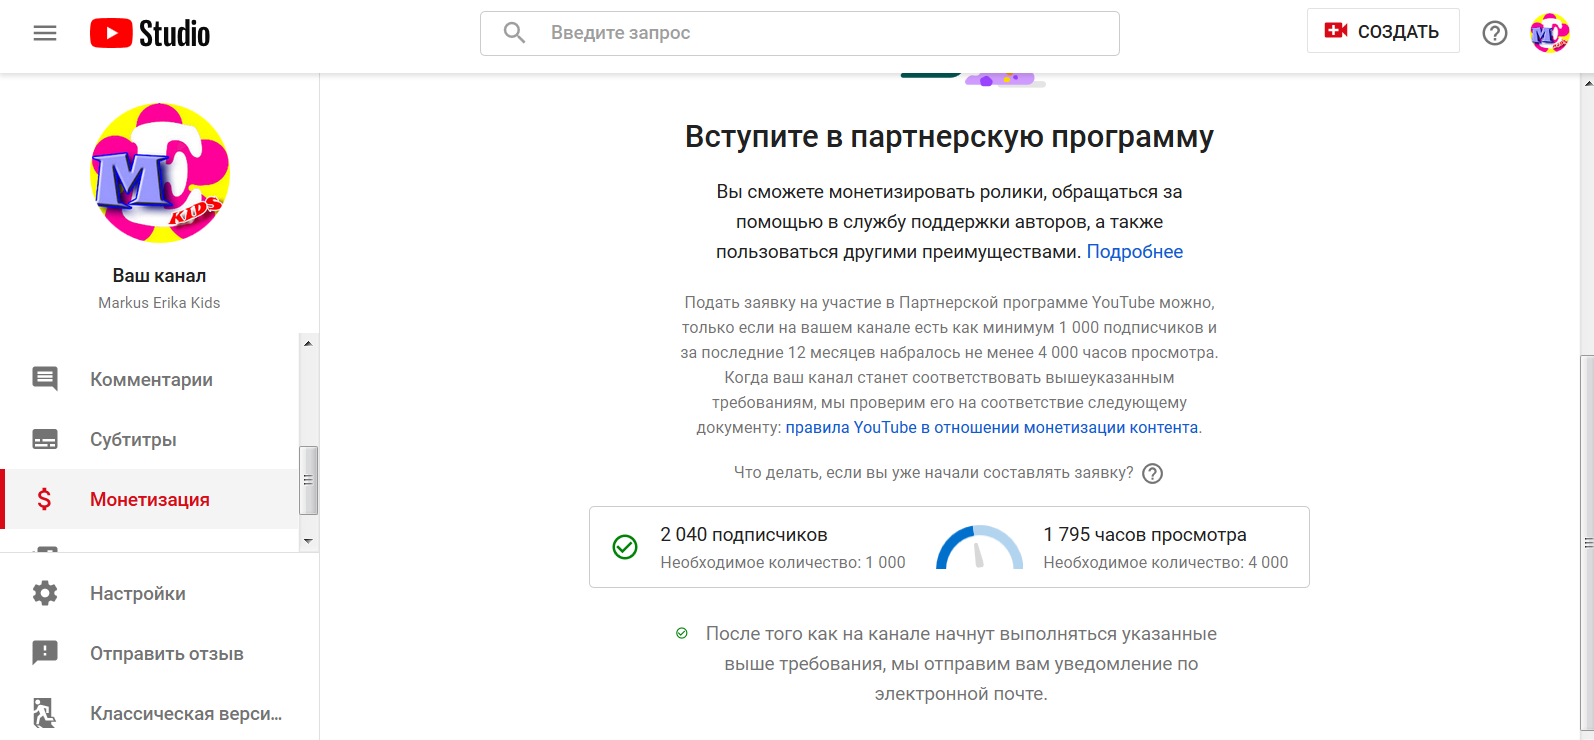Click the Субтитры icon

tap(45, 439)
